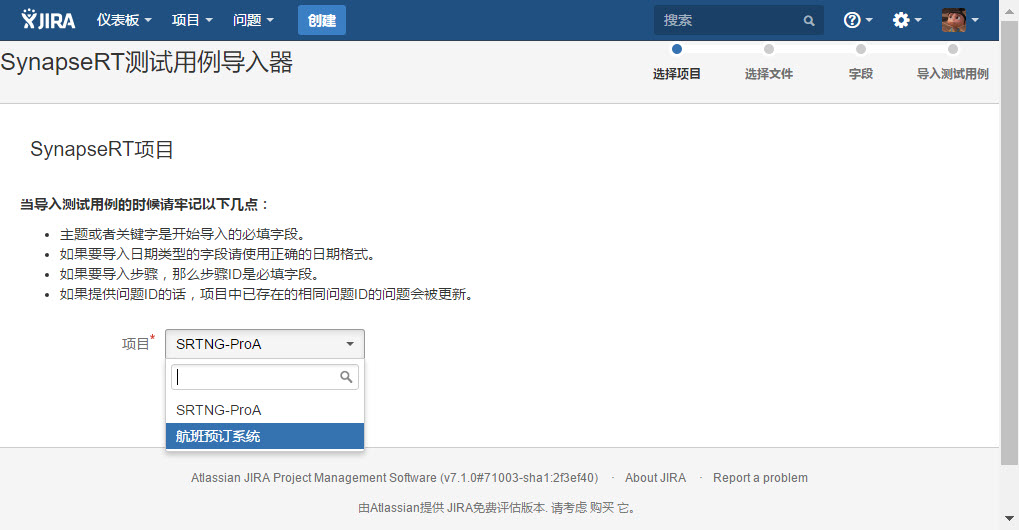Open the user avatar profile menu
This screenshot has height=530, width=1019.
pos(960,20)
